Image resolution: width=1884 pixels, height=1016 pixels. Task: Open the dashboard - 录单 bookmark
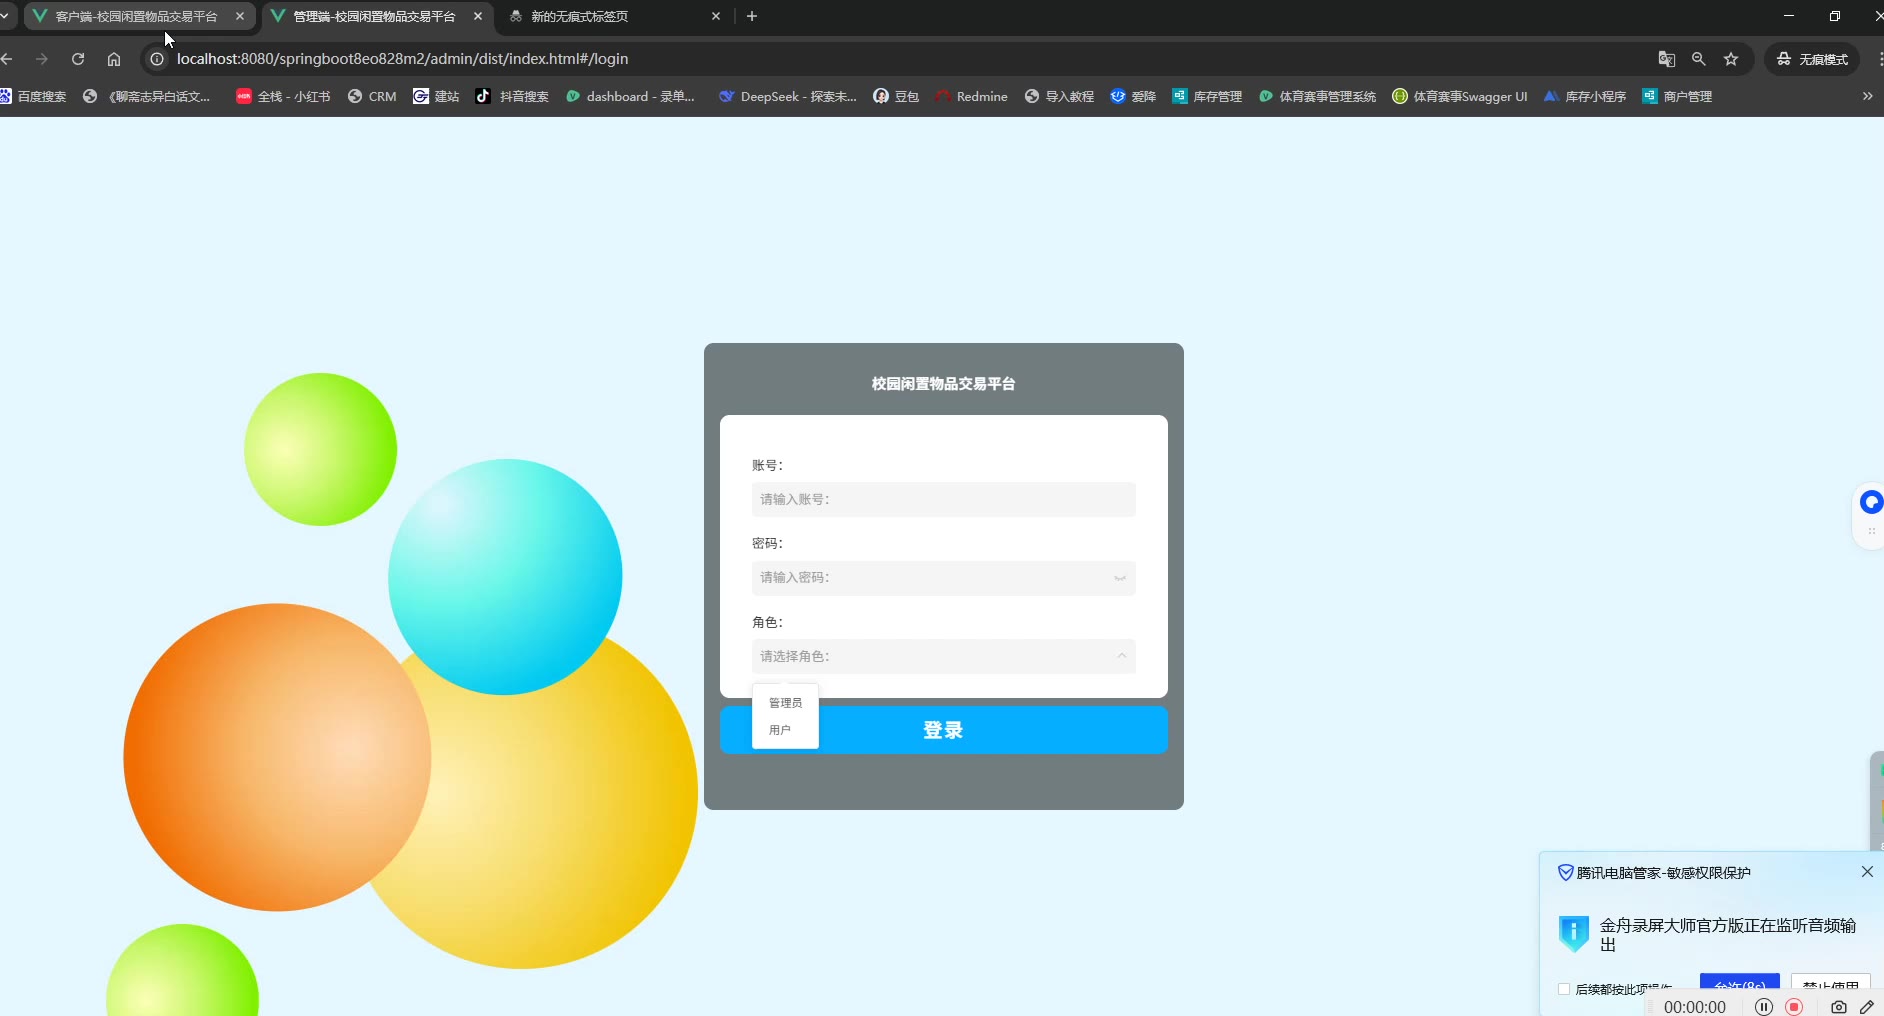pos(630,96)
